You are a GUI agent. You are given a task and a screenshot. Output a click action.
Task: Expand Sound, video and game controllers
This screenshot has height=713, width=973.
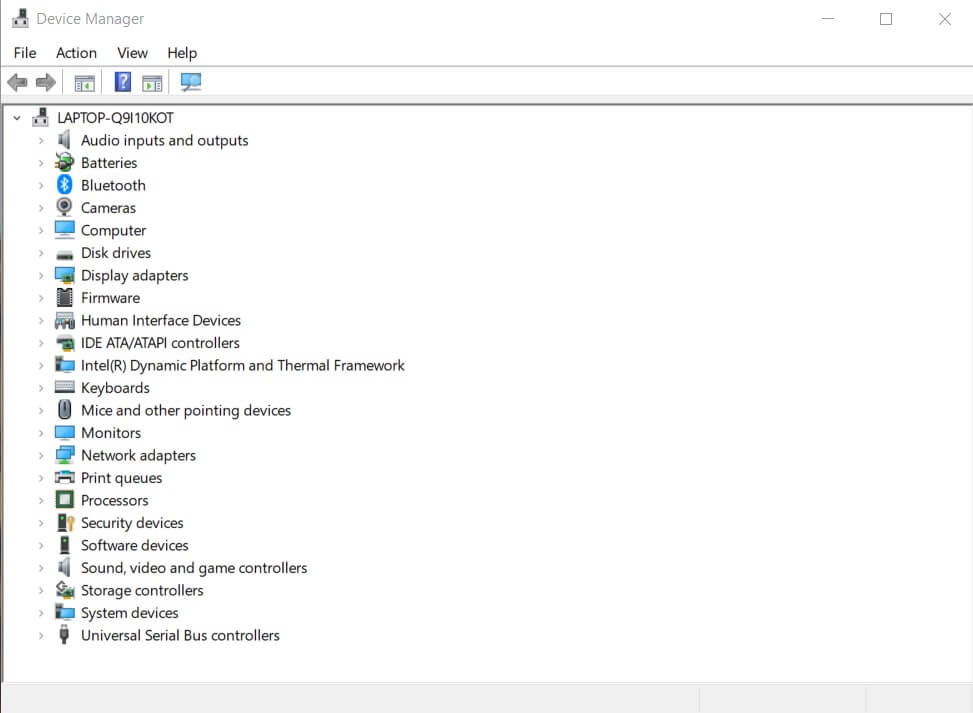click(41, 568)
